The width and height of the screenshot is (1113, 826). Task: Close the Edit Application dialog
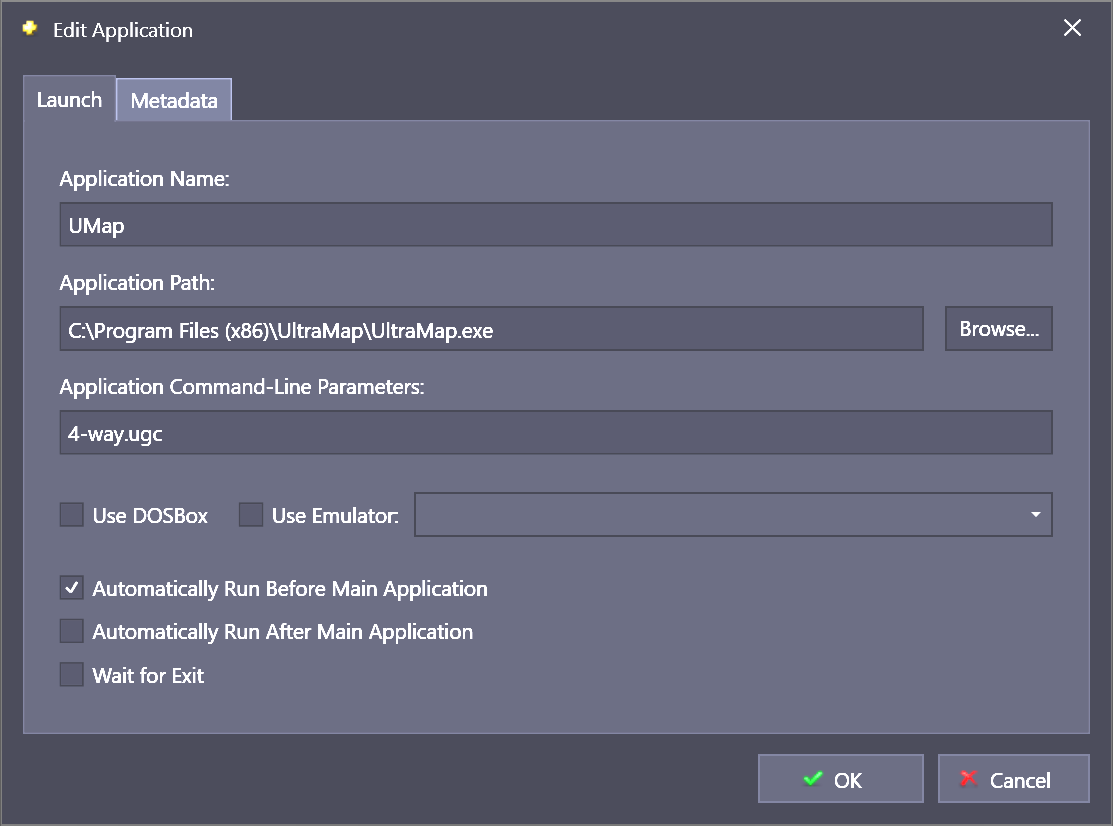coord(1072,28)
